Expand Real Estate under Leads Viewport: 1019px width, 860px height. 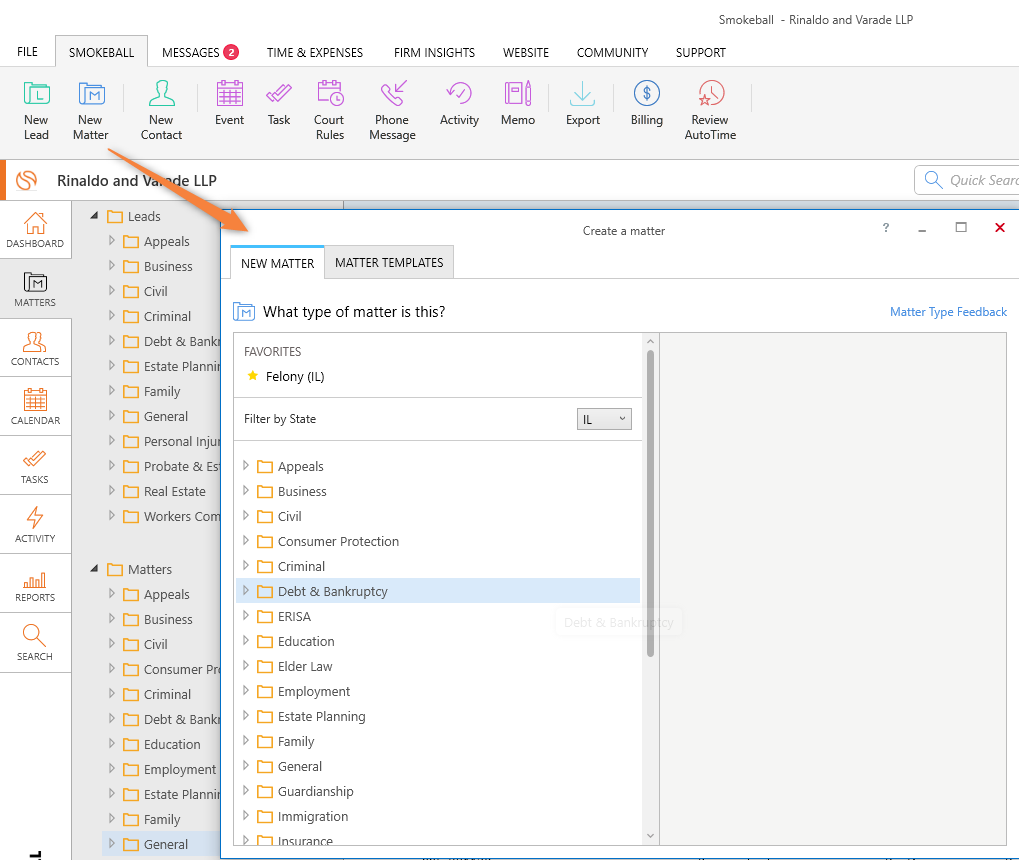pyautogui.click(x=112, y=490)
